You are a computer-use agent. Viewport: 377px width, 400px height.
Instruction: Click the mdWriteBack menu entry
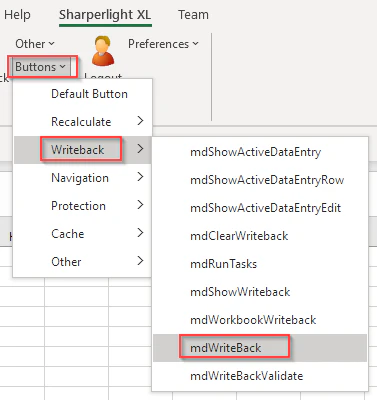tap(260, 348)
